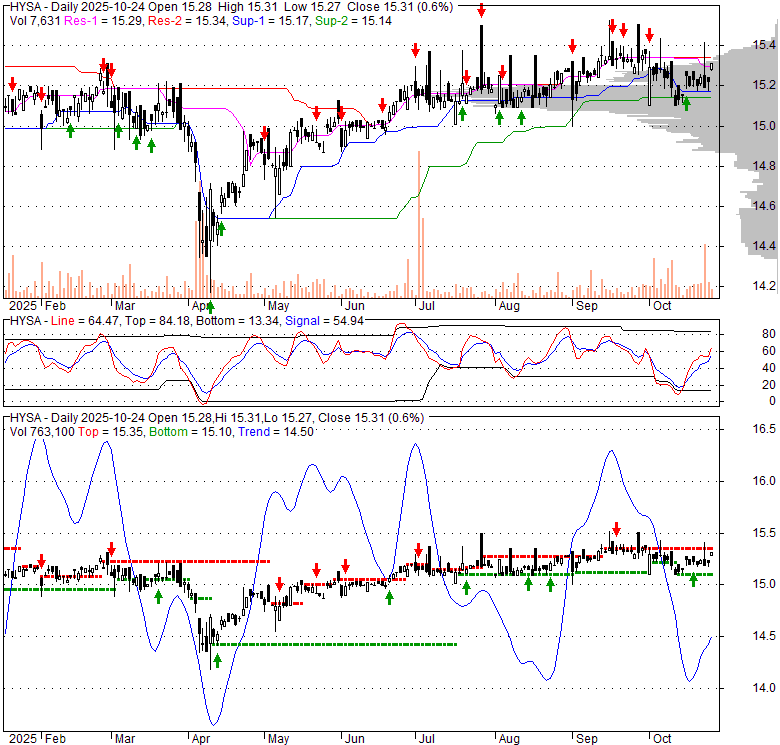Click '2025' on the top chart's date axis
This screenshot has height=745, width=780.
23,306
